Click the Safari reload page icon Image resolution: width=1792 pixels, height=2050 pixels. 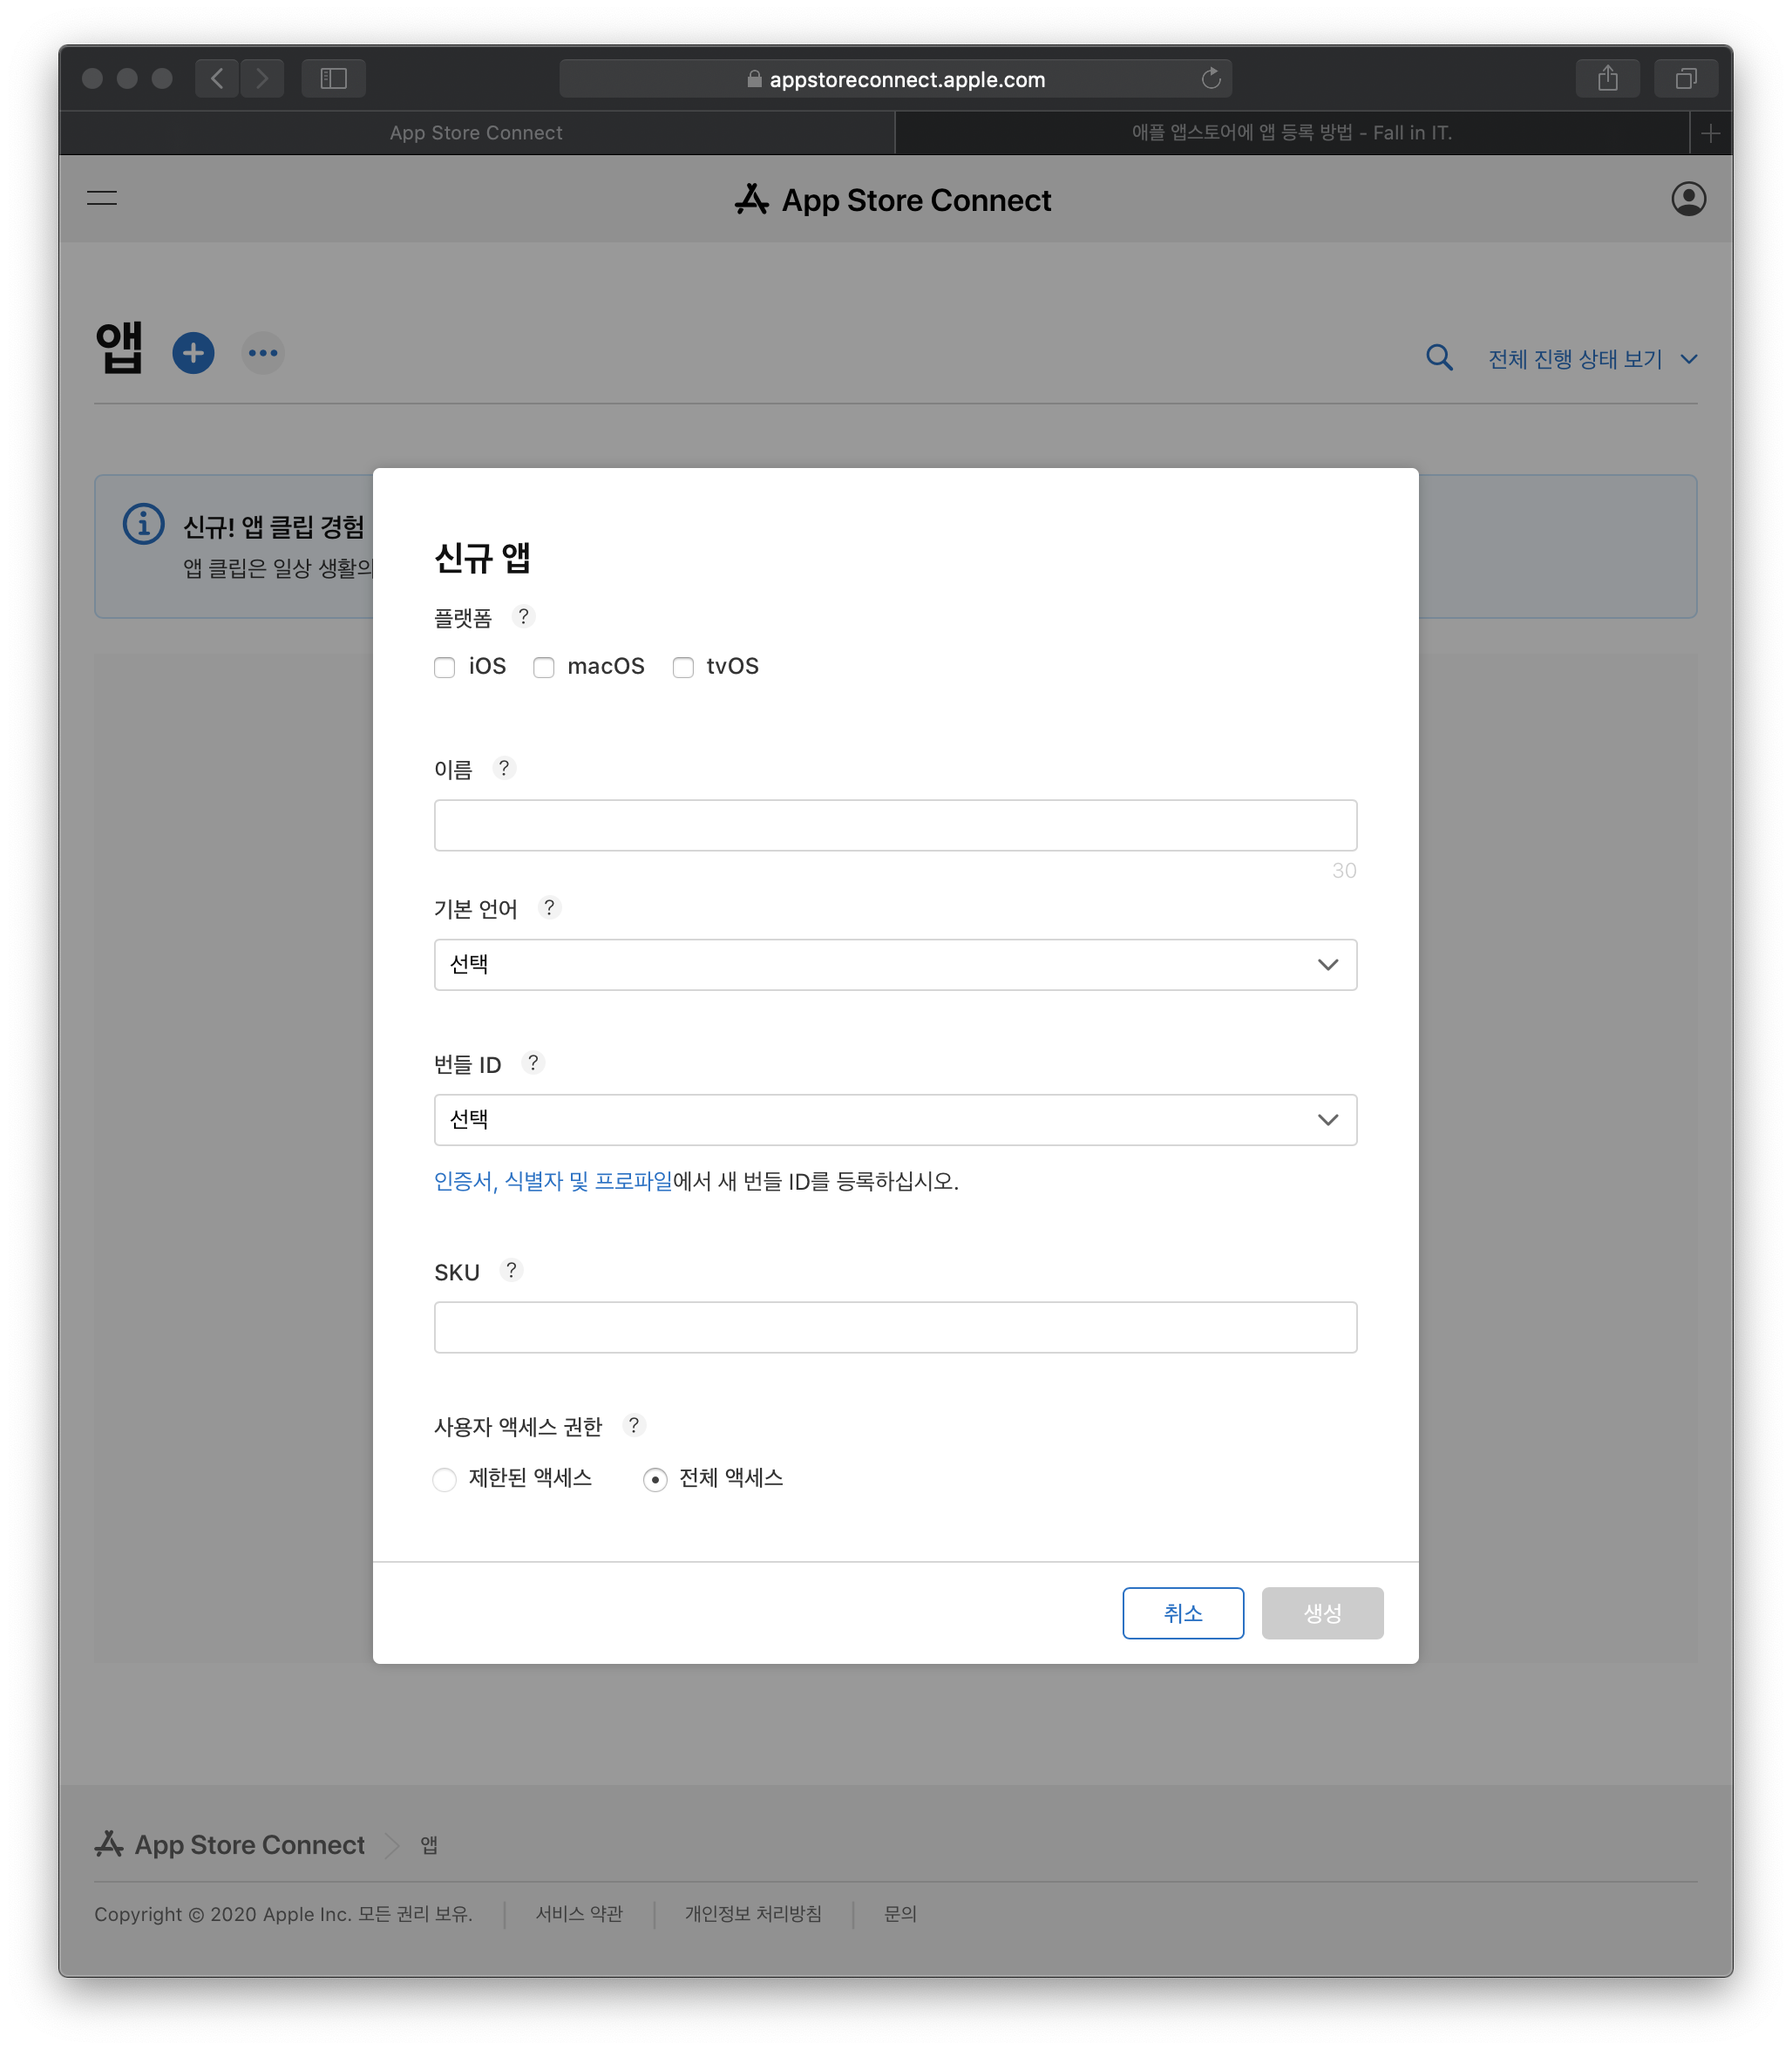(1210, 79)
